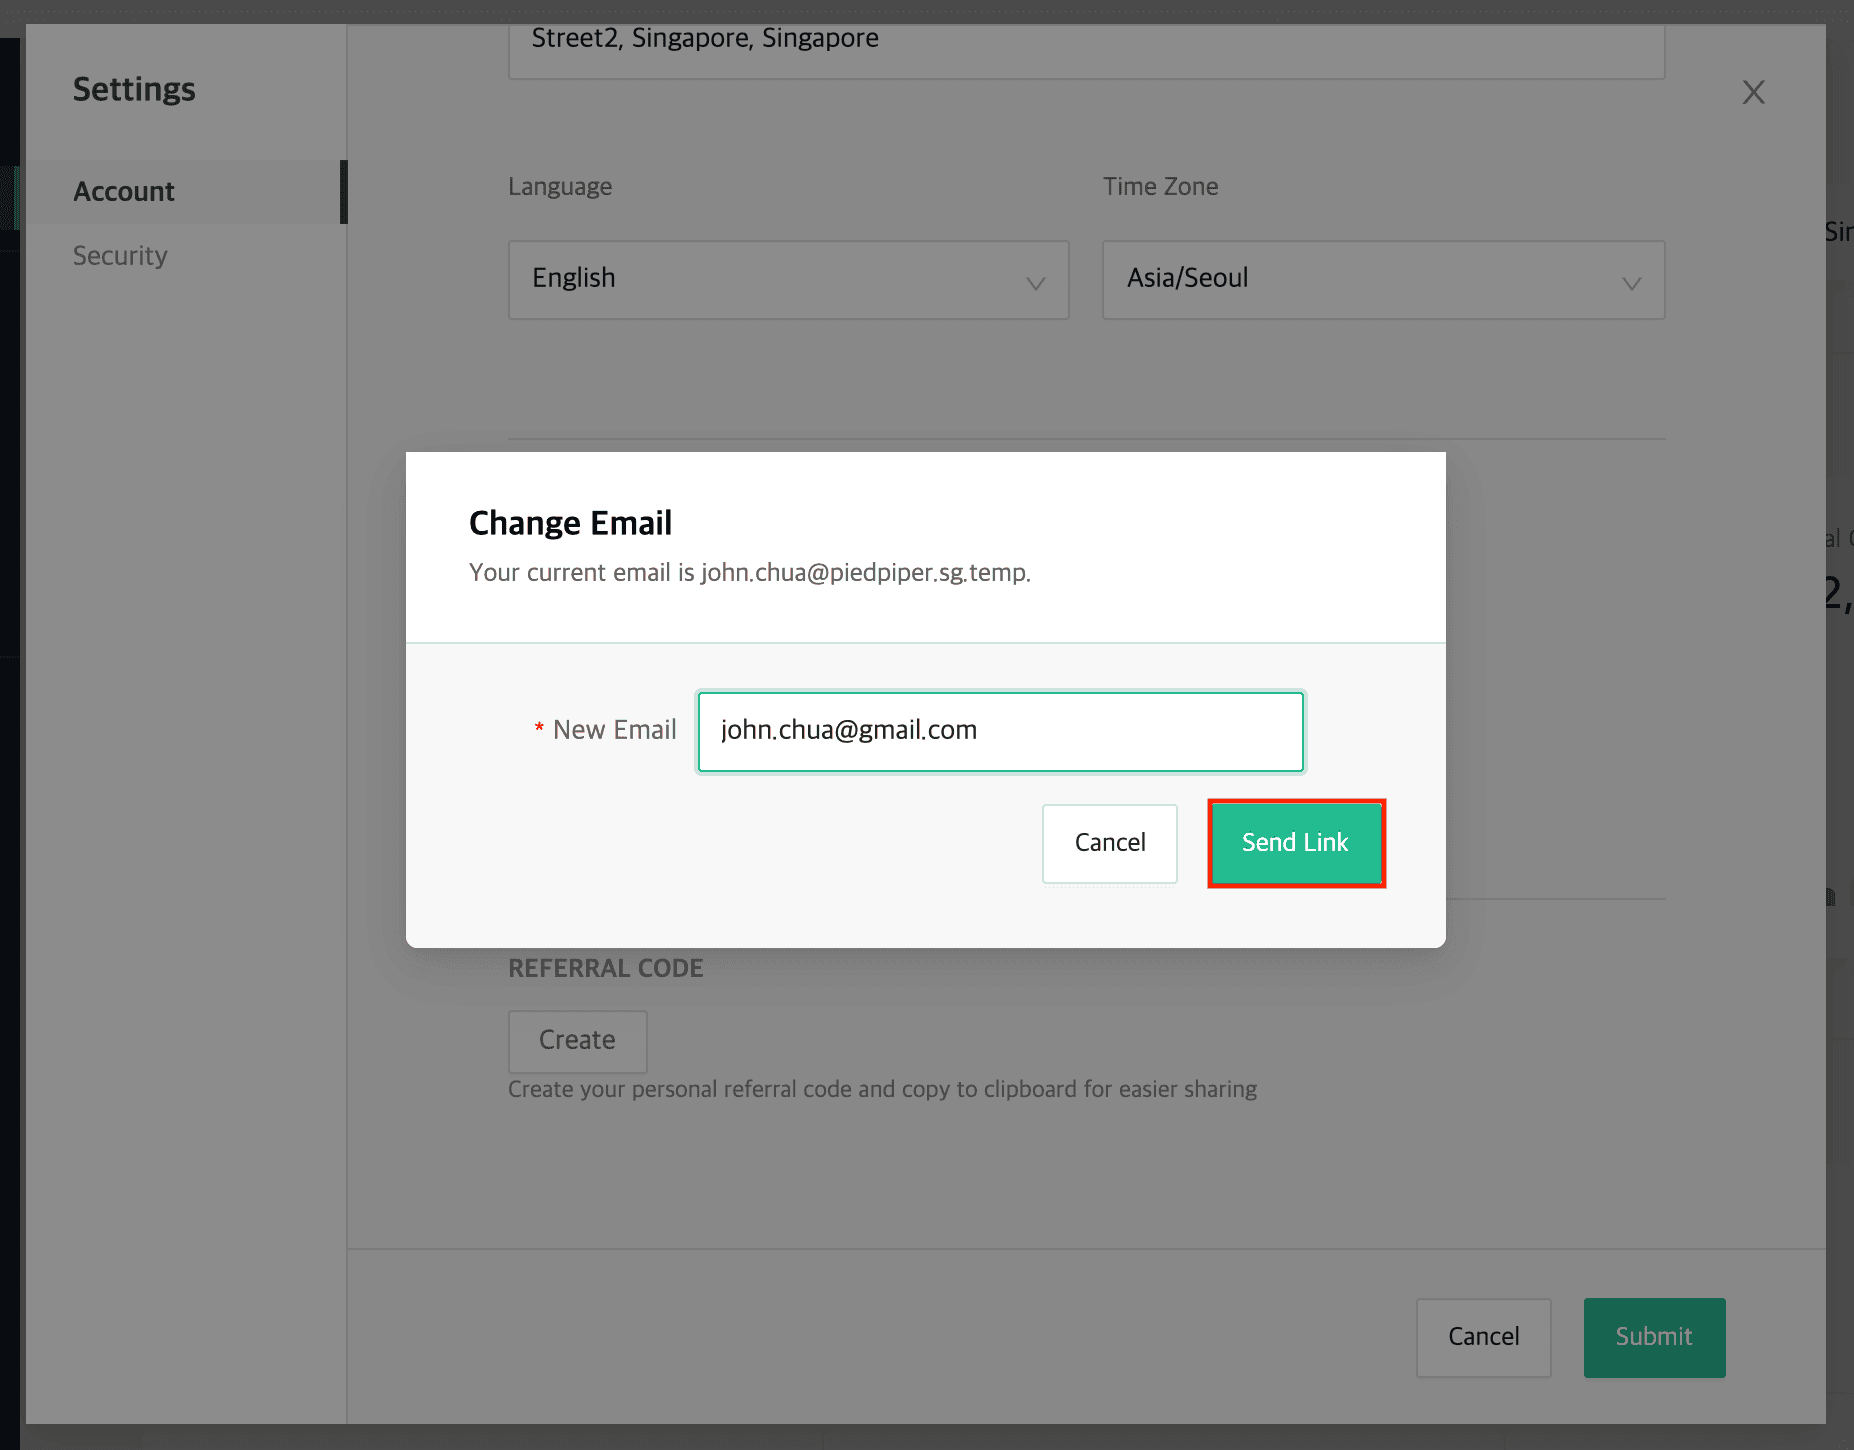Open the Language dropdown showing English
The height and width of the screenshot is (1450, 1854).
tap(788, 279)
